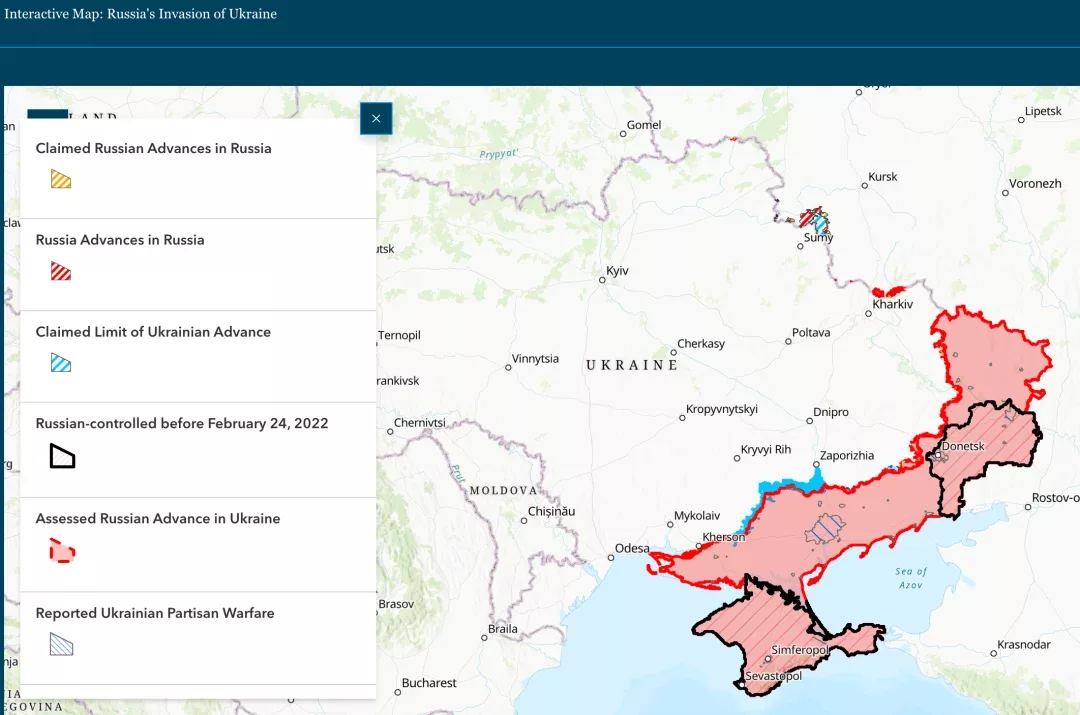Click the Russian-controlled before February 24 outline icon
The image size is (1080, 715).
click(62, 456)
